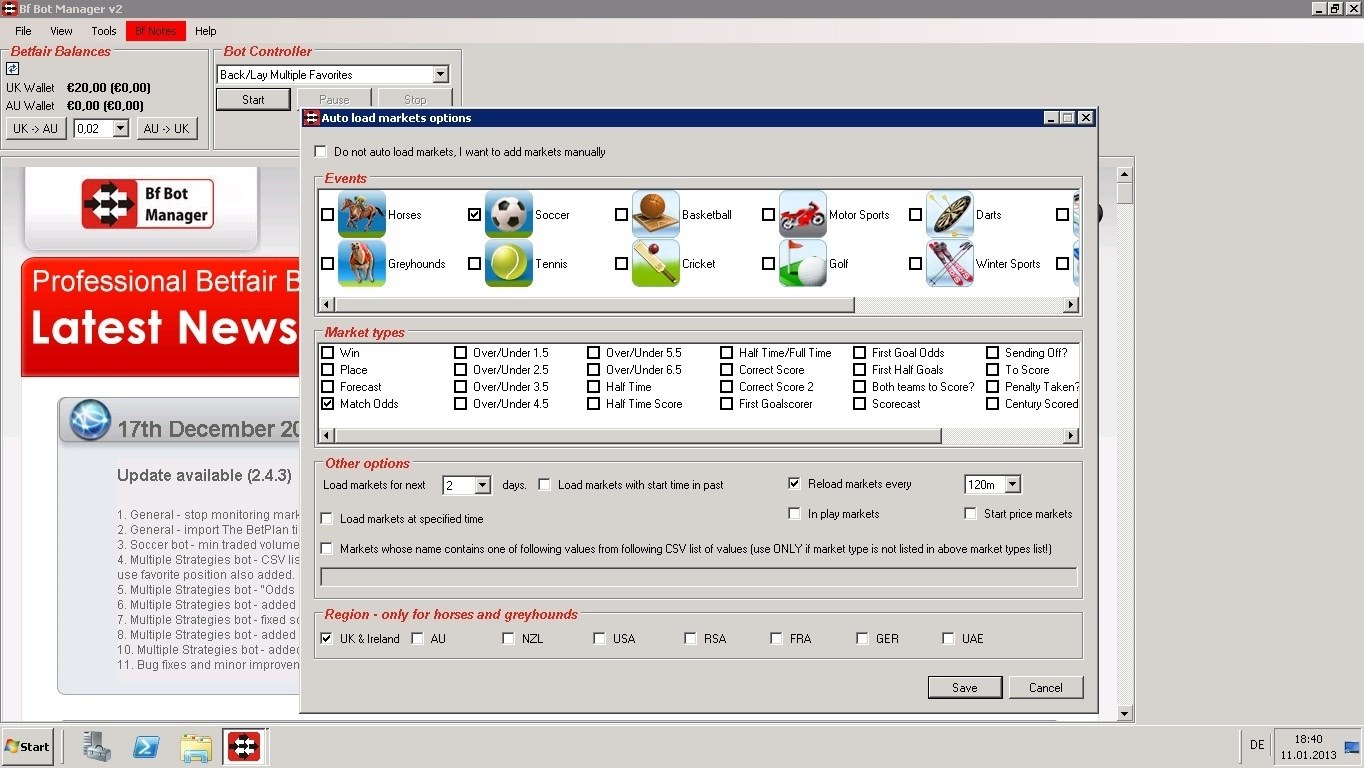Screen dimensions: 1364x768
Task: Click the globe icon beside 17th December
Action: click(x=90, y=420)
